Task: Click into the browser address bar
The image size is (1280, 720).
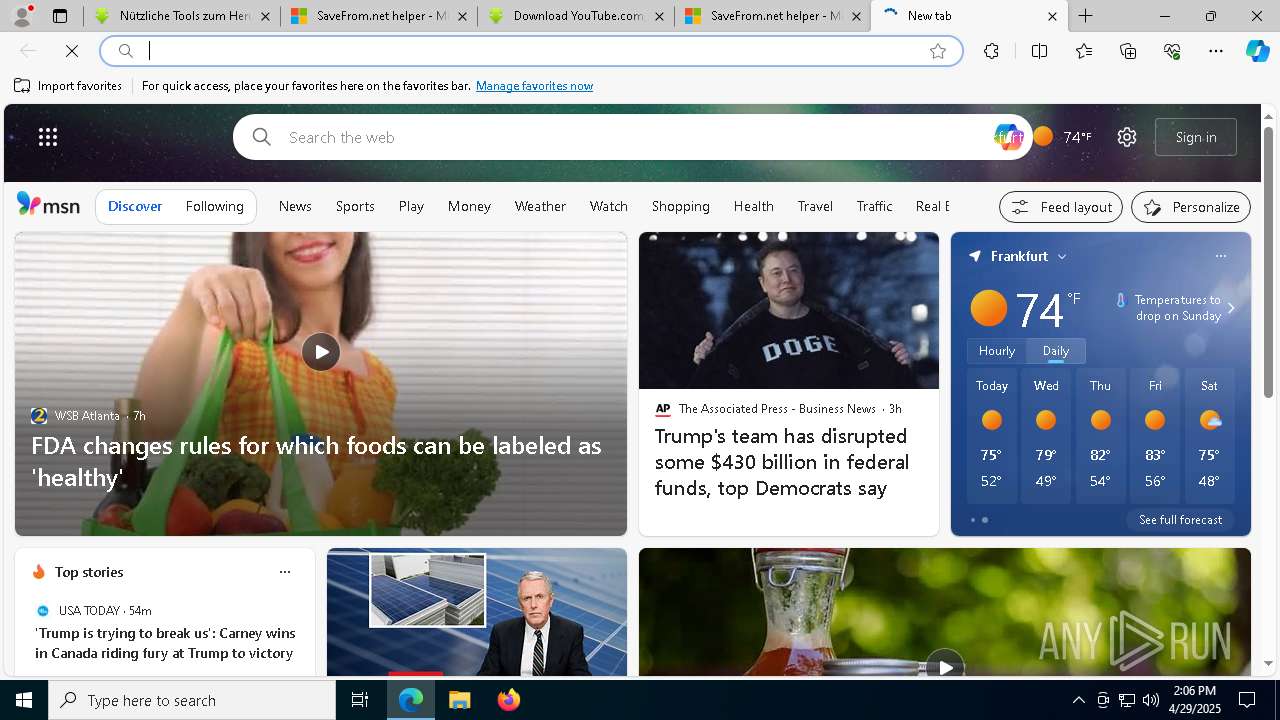Action: pos(530,51)
